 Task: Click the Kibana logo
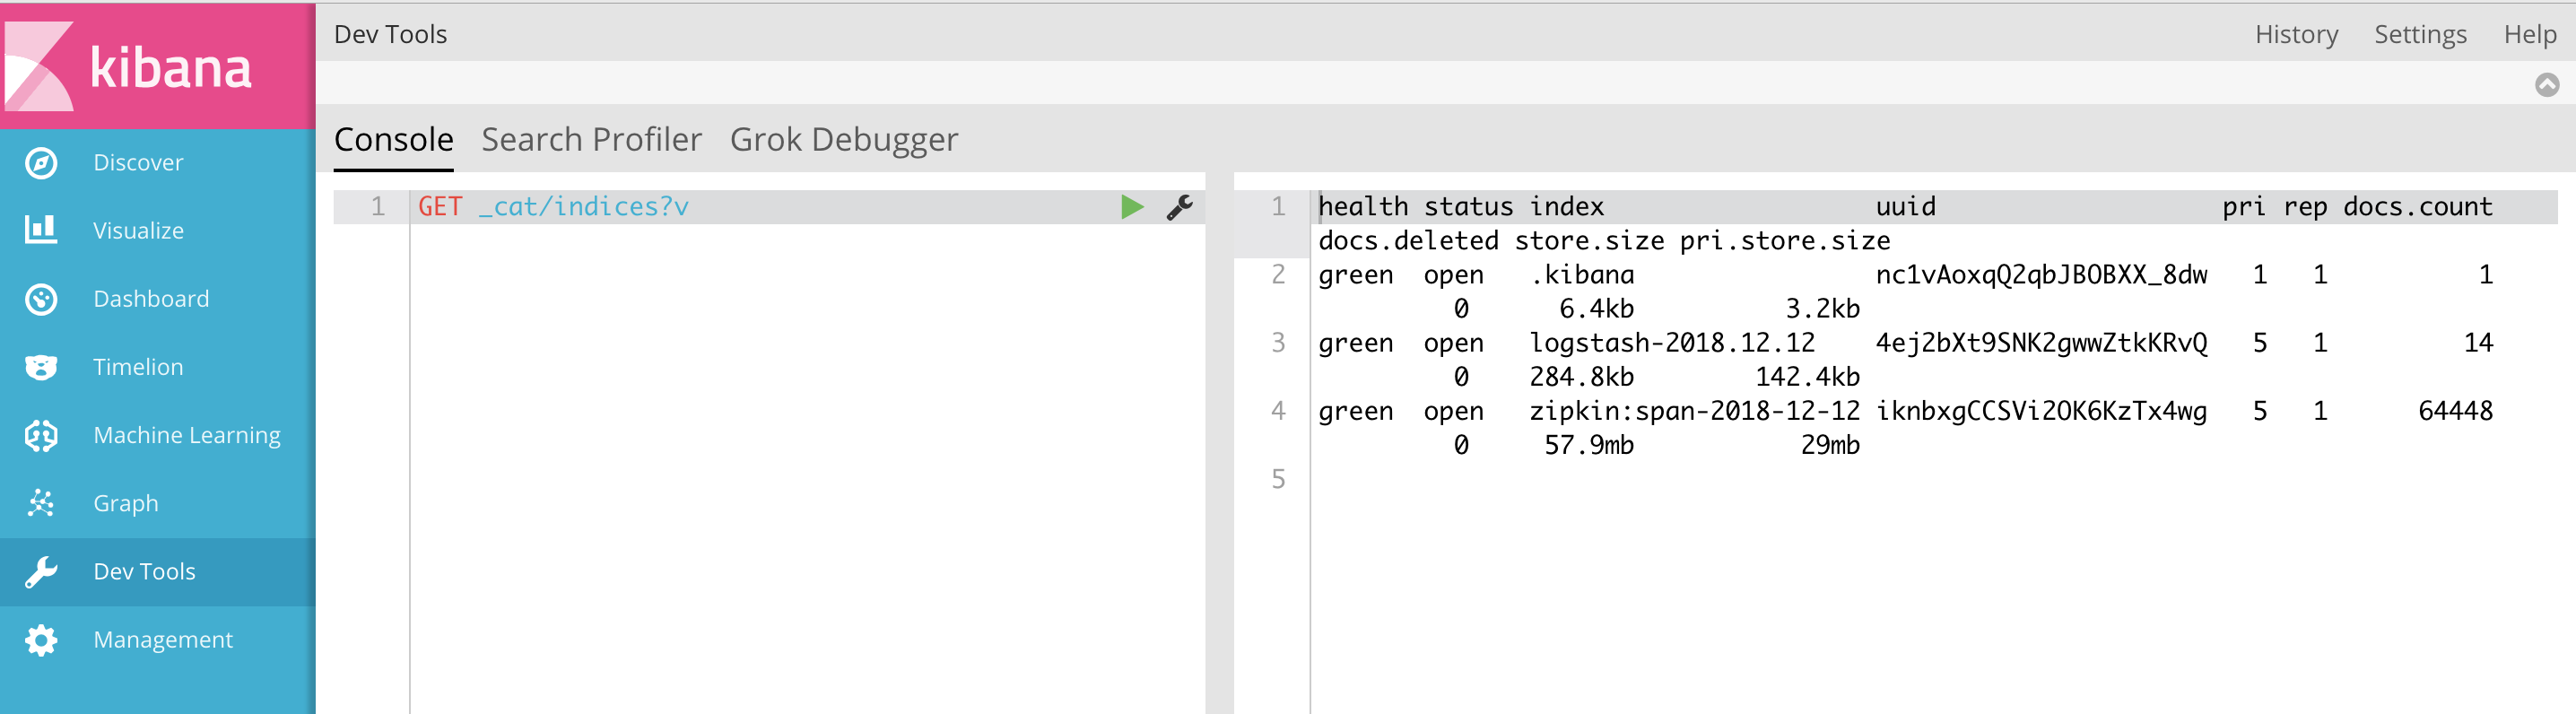point(130,66)
